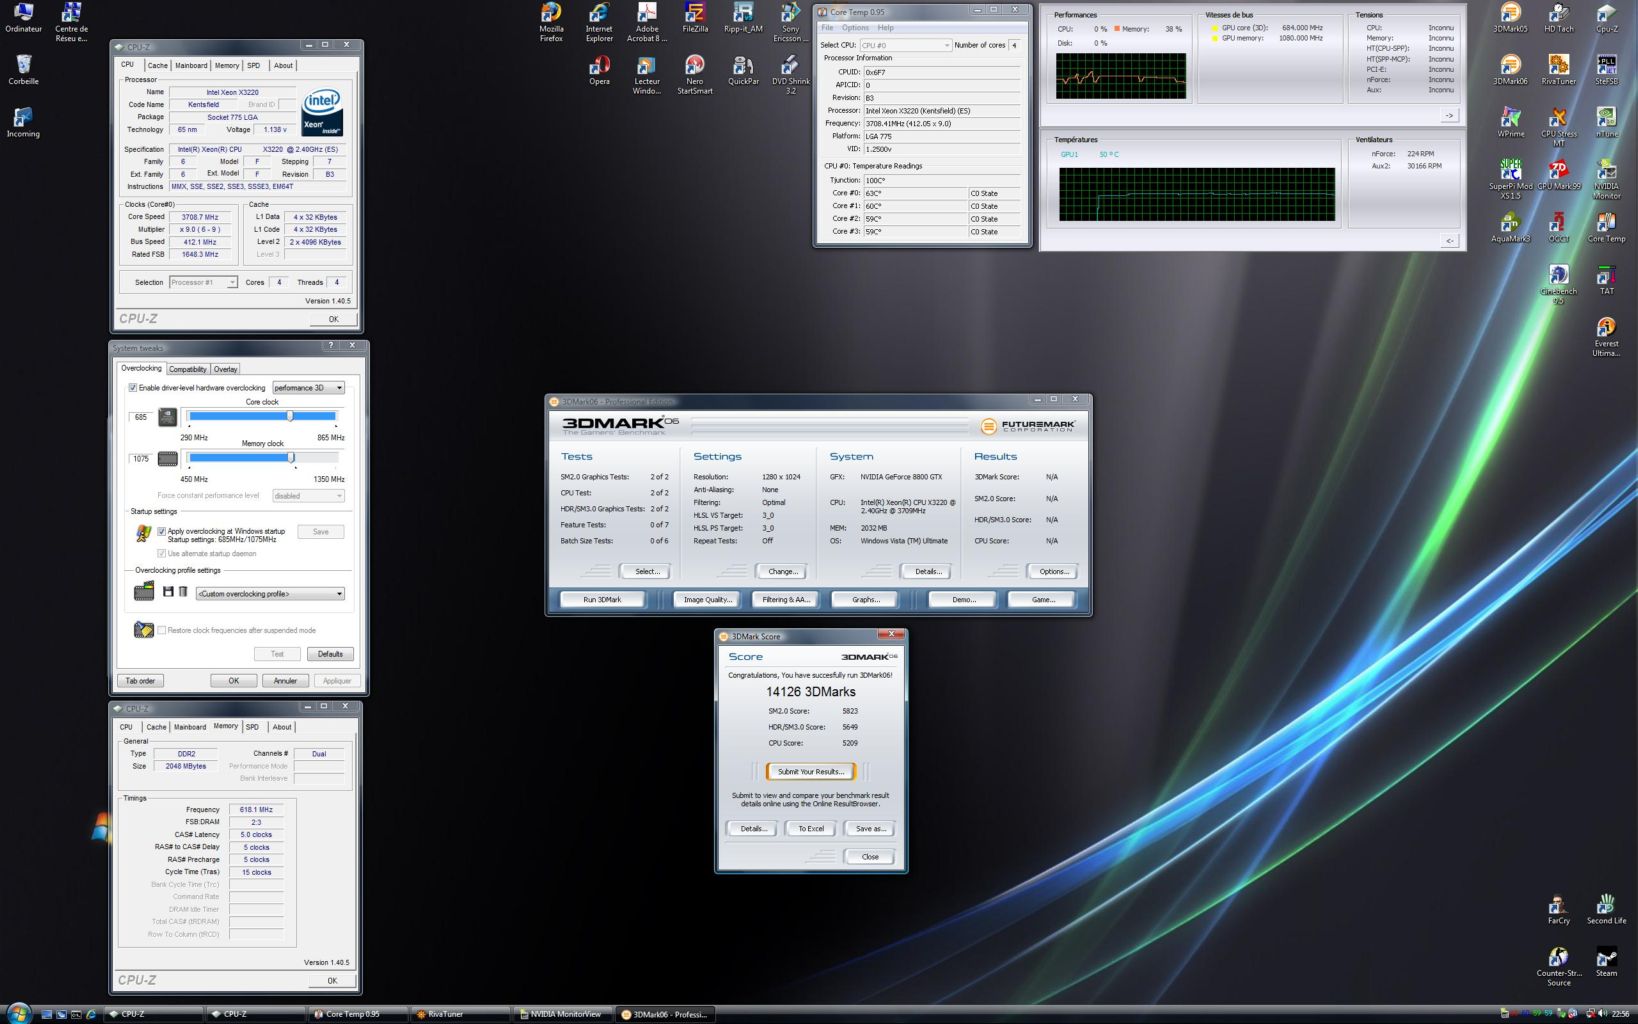Open the Nero StartSmart desktop icon
The height and width of the screenshot is (1024, 1638).
(695, 75)
